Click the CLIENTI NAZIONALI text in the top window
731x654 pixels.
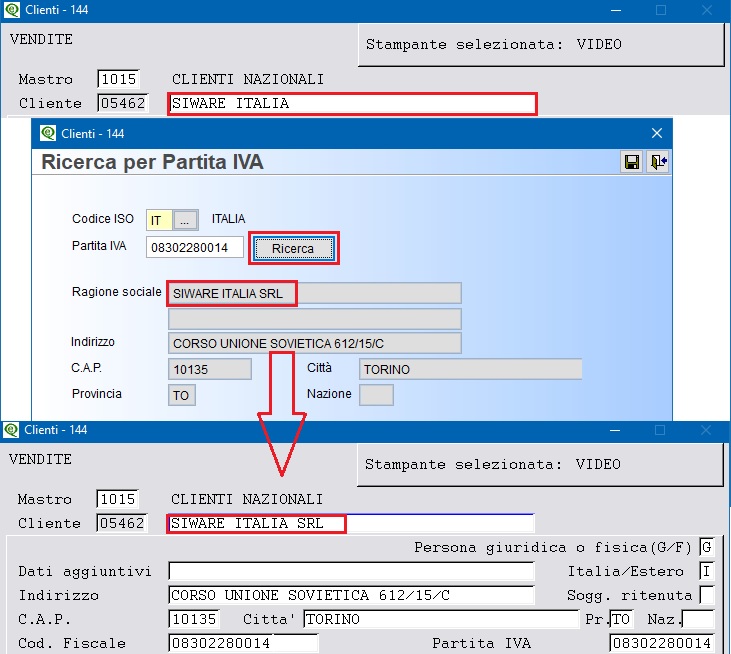tap(248, 79)
